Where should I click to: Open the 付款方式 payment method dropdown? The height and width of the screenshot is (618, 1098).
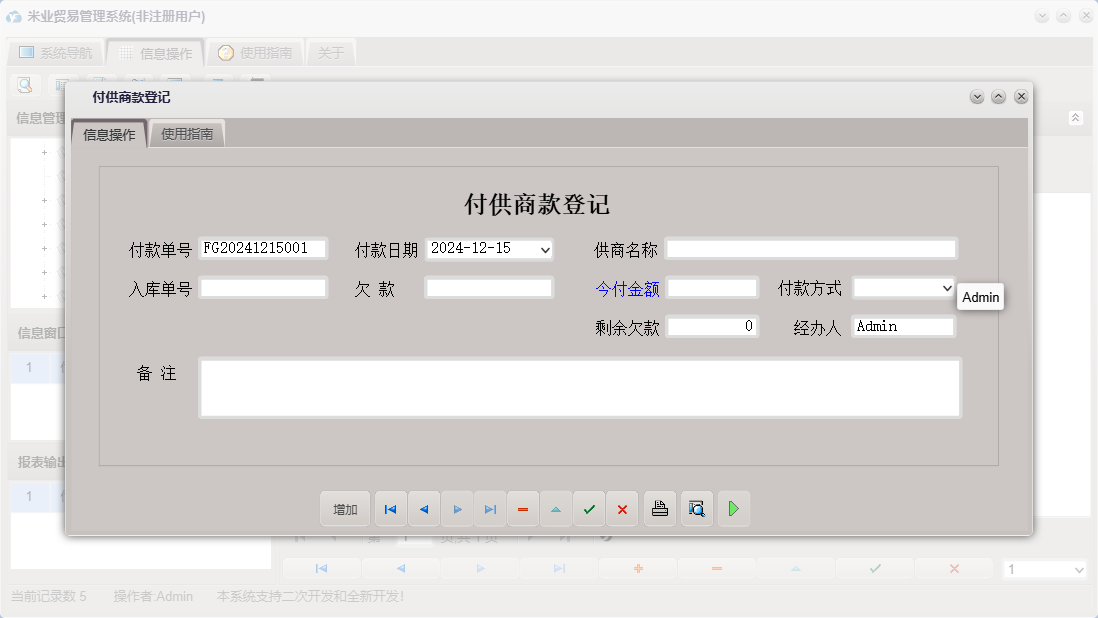click(x=947, y=287)
